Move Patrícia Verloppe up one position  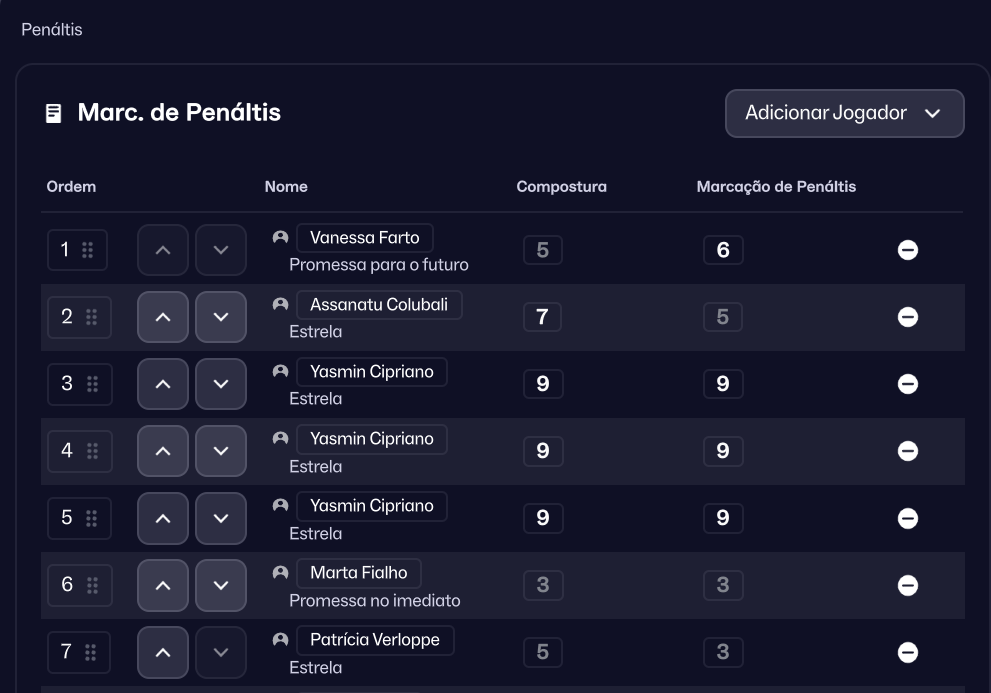(x=163, y=652)
